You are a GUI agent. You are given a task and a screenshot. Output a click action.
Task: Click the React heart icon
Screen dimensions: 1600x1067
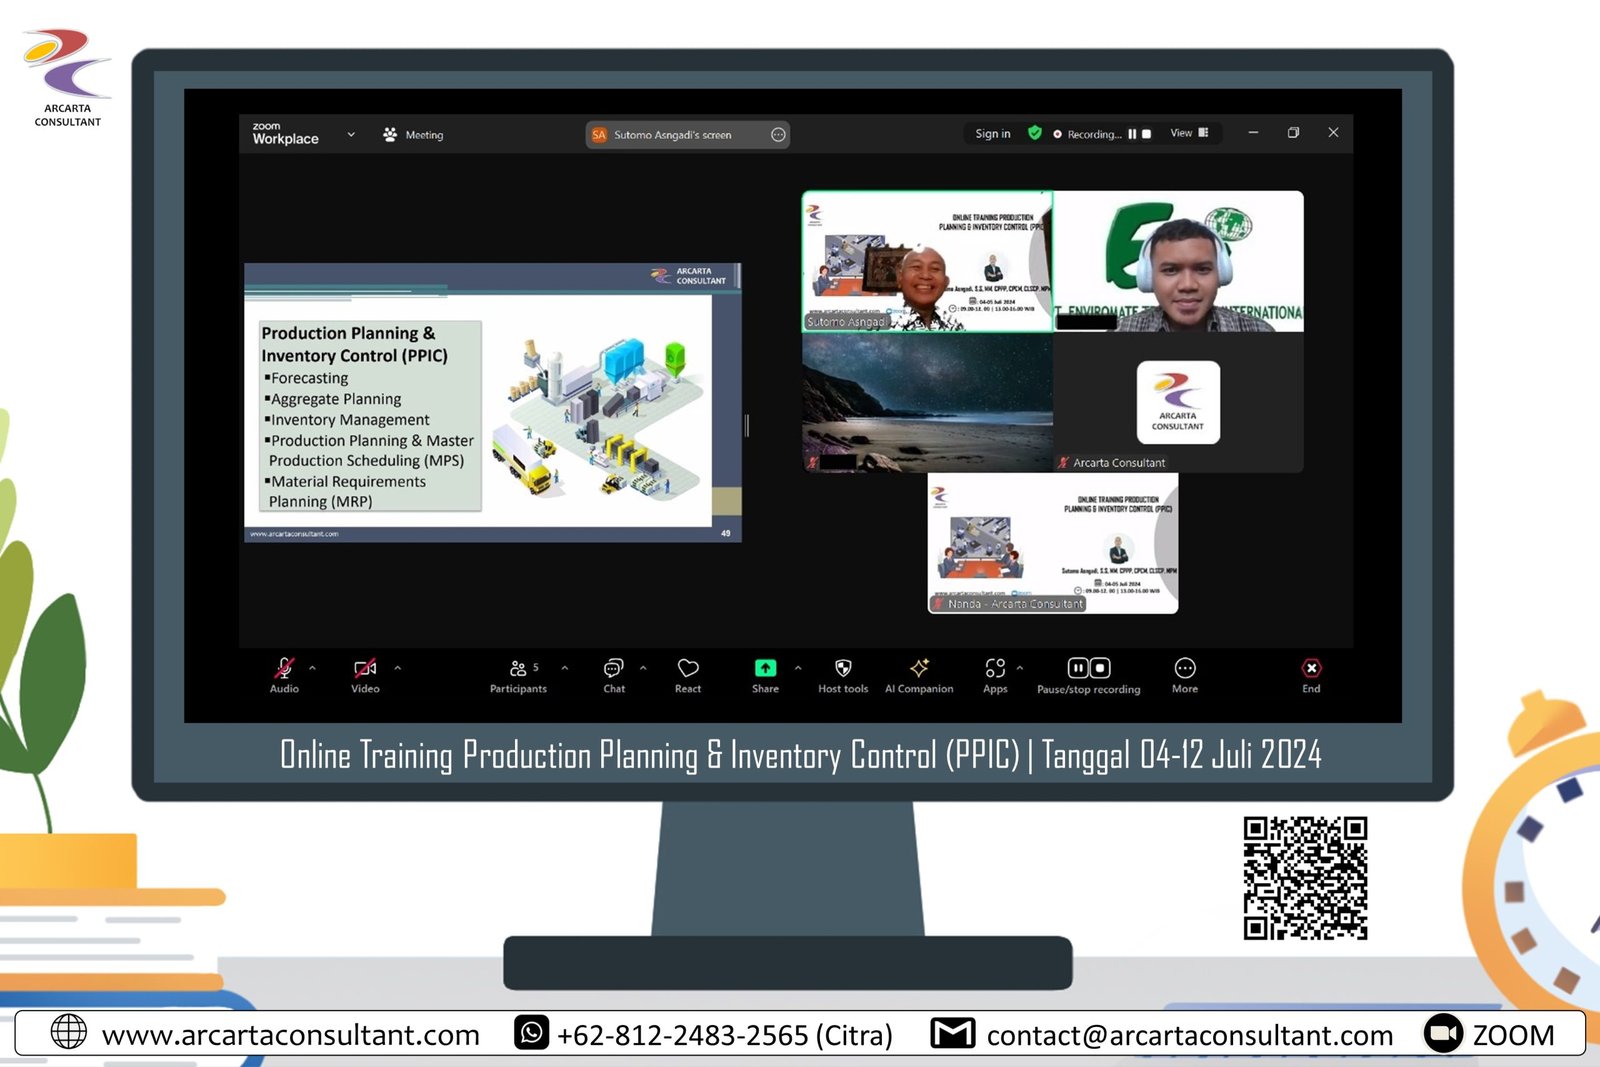click(x=688, y=669)
